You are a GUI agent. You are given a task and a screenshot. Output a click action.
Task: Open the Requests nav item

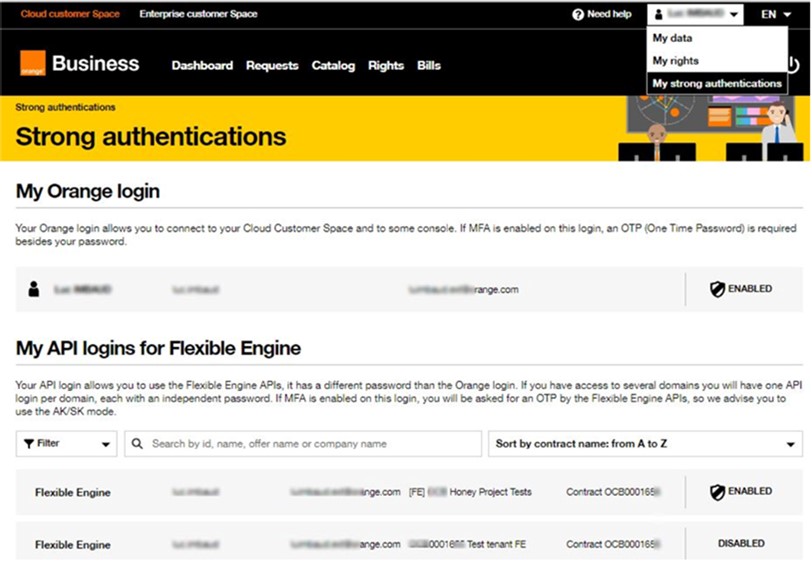click(272, 65)
